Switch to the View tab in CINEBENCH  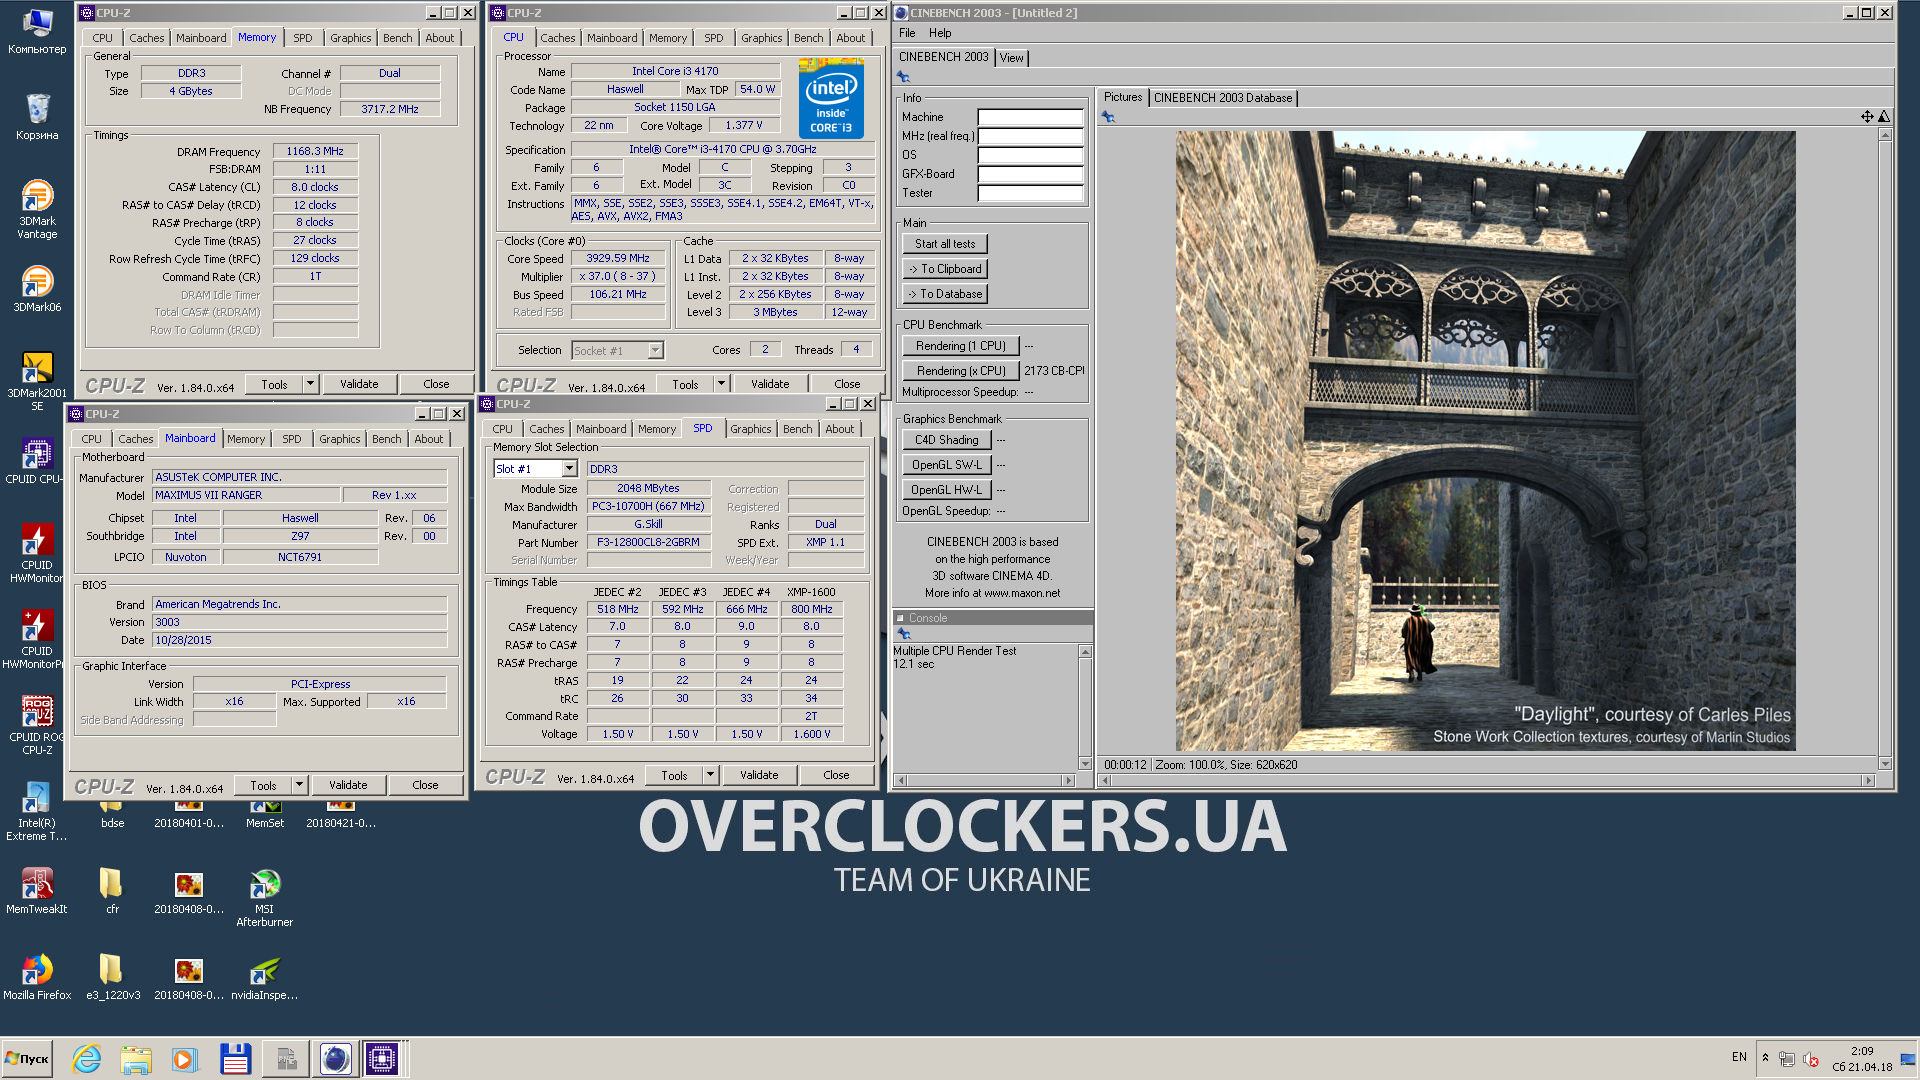click(x=1012, y=58)
